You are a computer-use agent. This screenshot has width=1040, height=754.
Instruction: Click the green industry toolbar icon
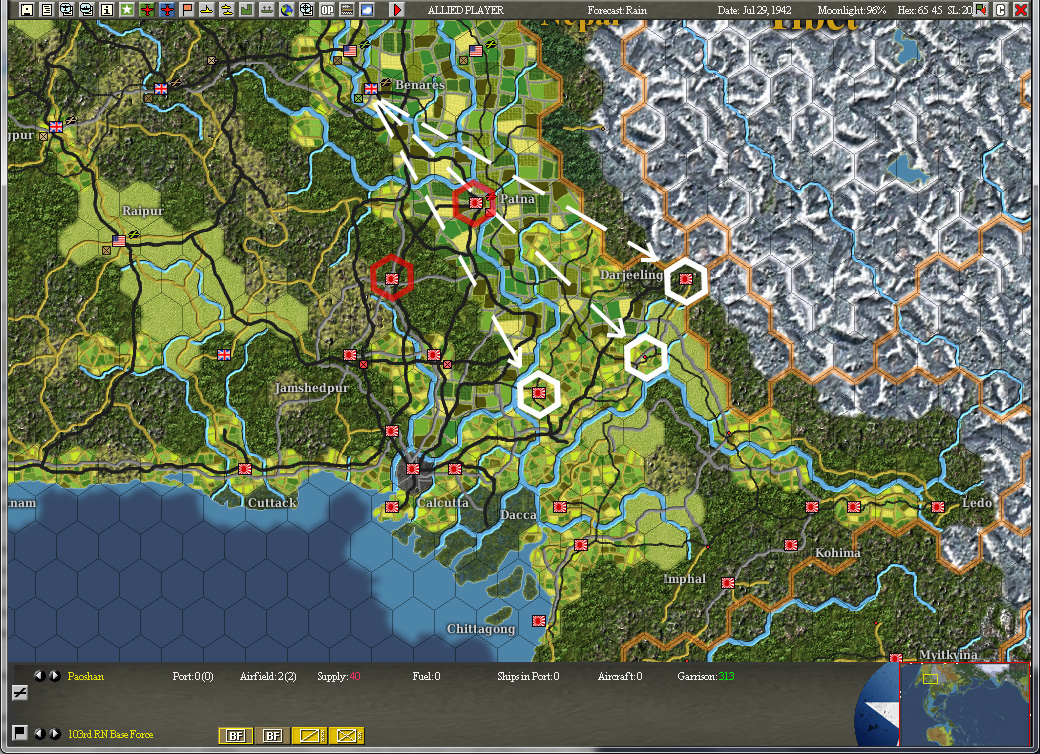[246, 9]
